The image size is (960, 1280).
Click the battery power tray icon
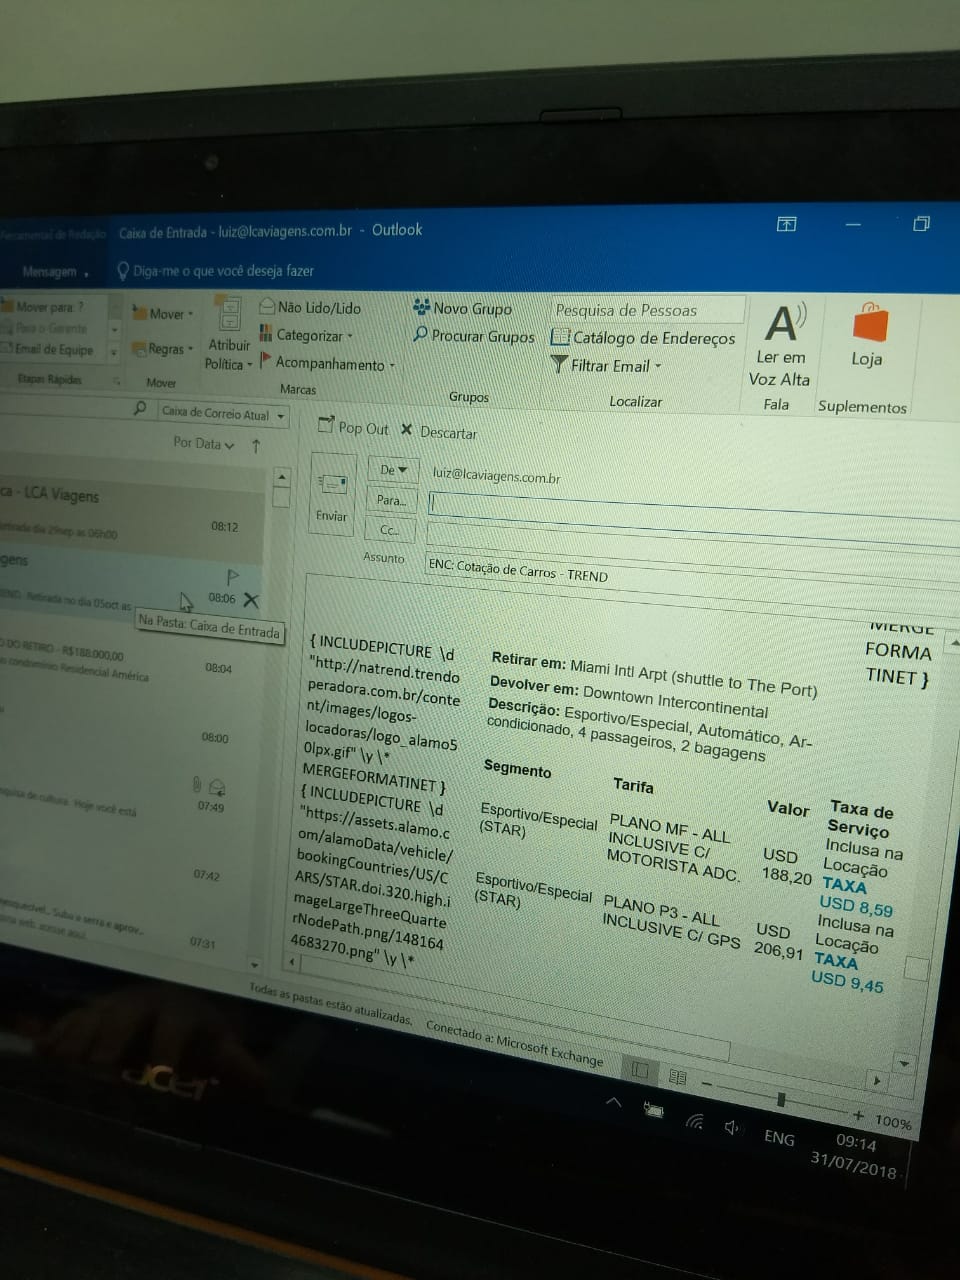tap(656, 1109)
